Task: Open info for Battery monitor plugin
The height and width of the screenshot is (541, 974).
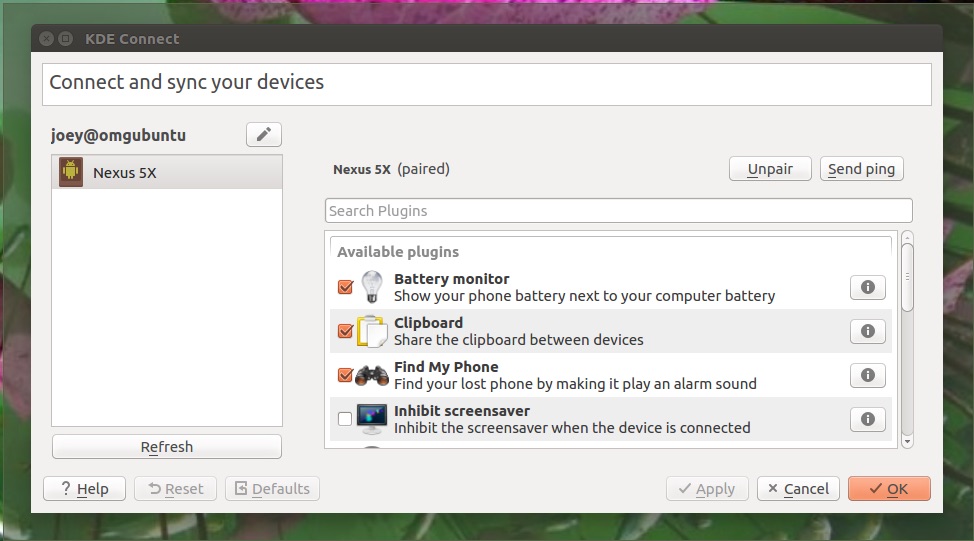Action: [x=868, y=287]
